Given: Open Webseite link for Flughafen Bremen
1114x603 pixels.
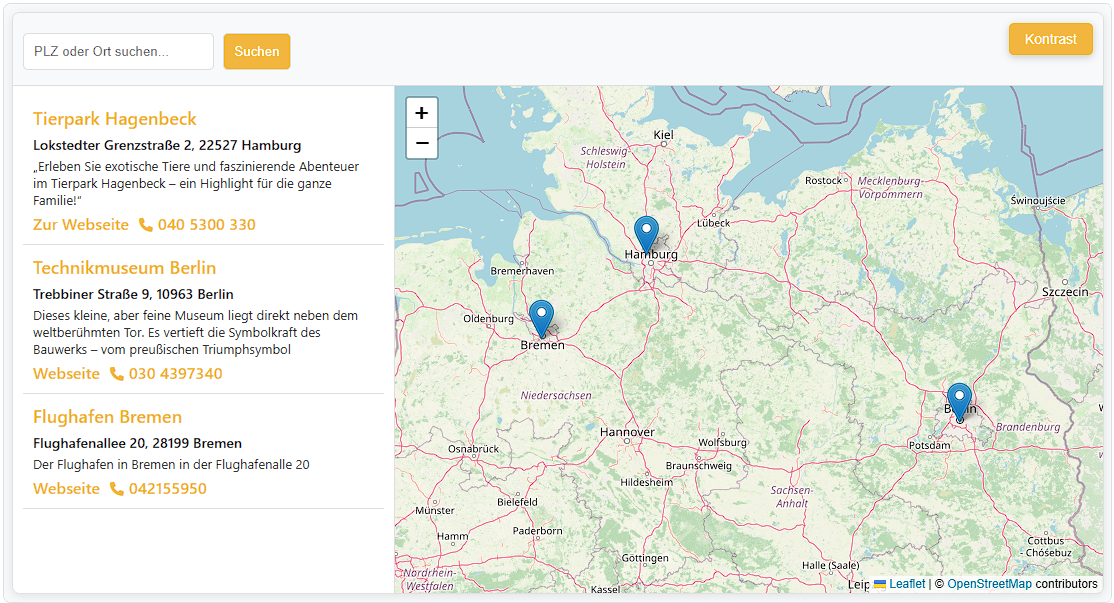Looking at the screenshot, I should (x=66, y=489).
